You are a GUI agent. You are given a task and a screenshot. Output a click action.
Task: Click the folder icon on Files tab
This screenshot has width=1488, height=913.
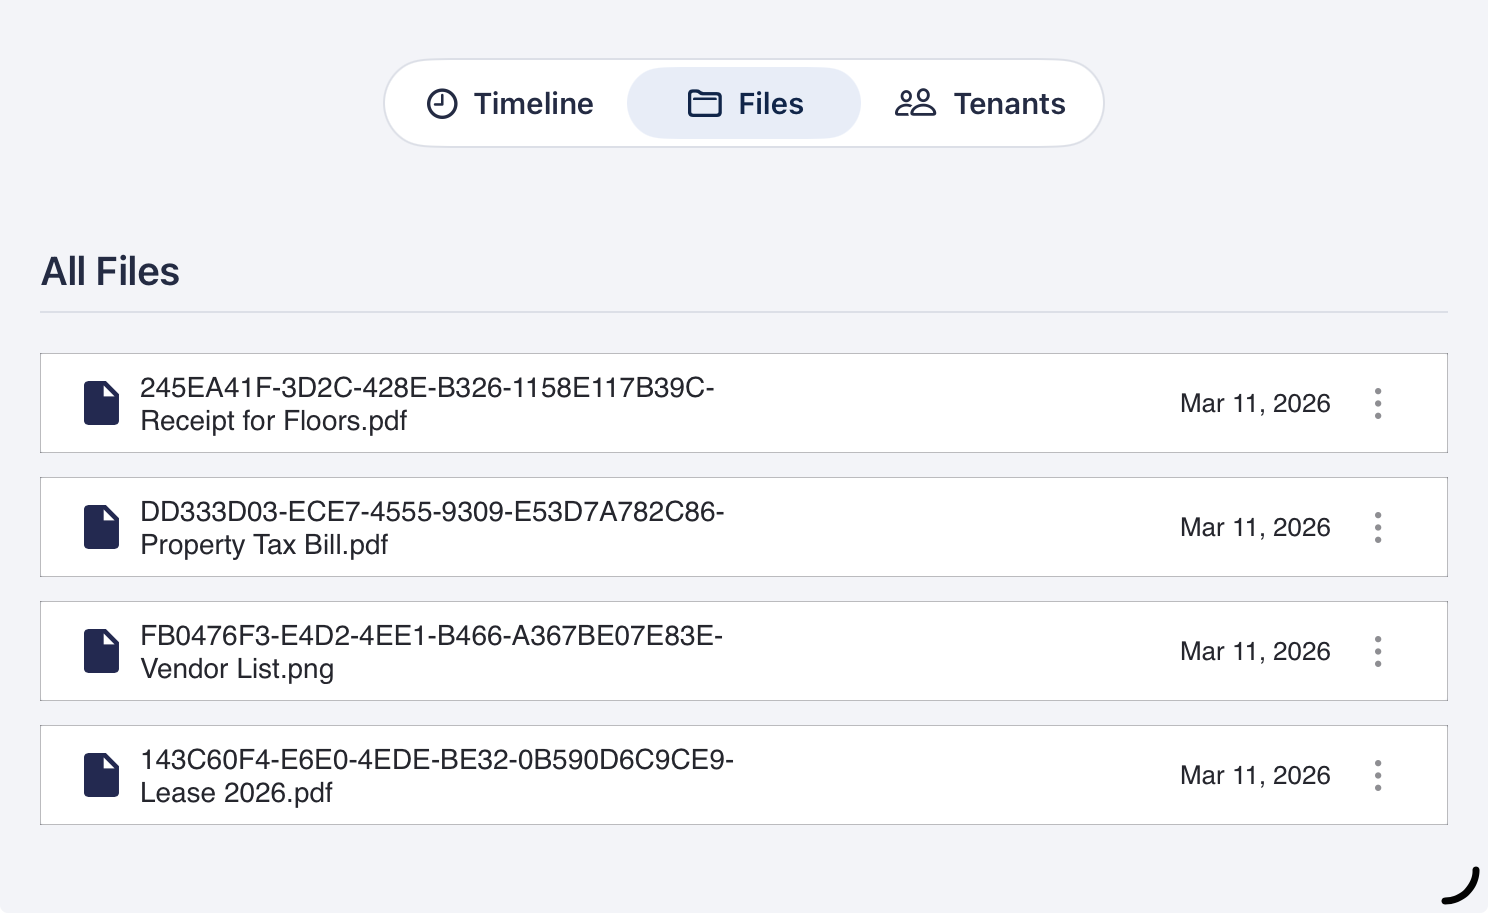click(x=705, y=104)
